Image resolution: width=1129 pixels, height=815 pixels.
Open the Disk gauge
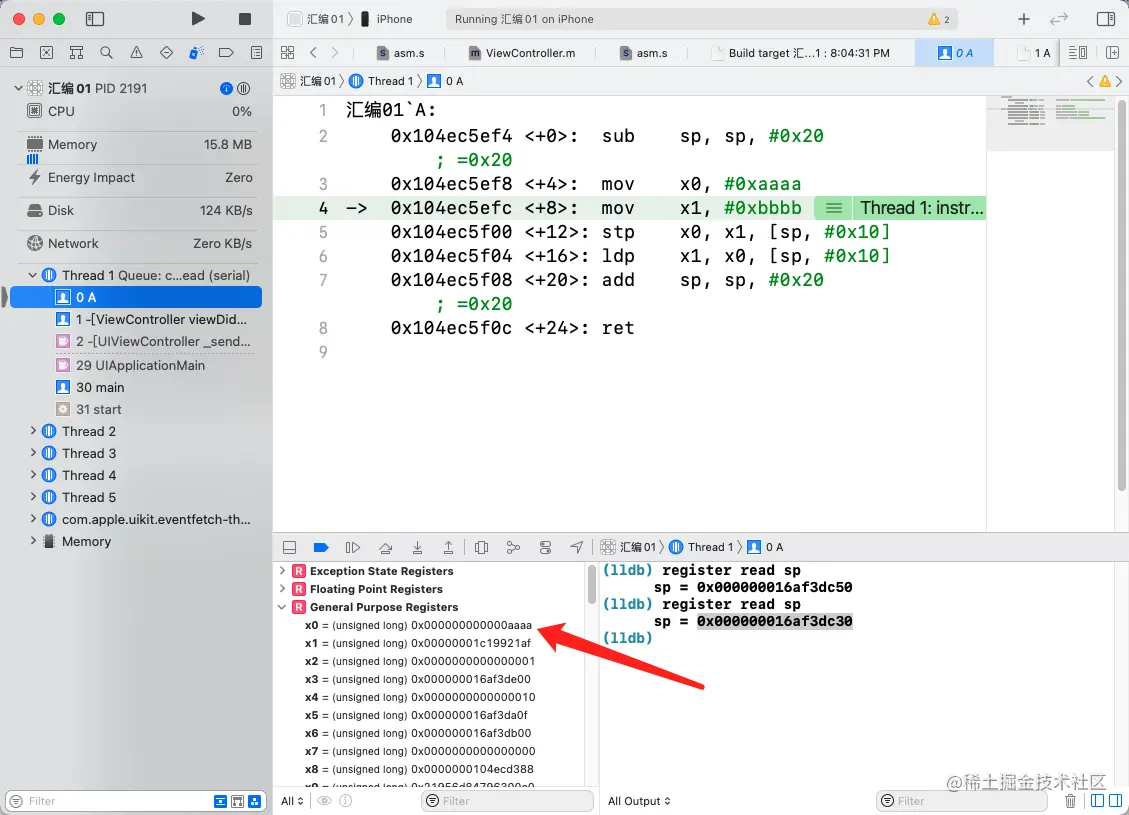139,211
